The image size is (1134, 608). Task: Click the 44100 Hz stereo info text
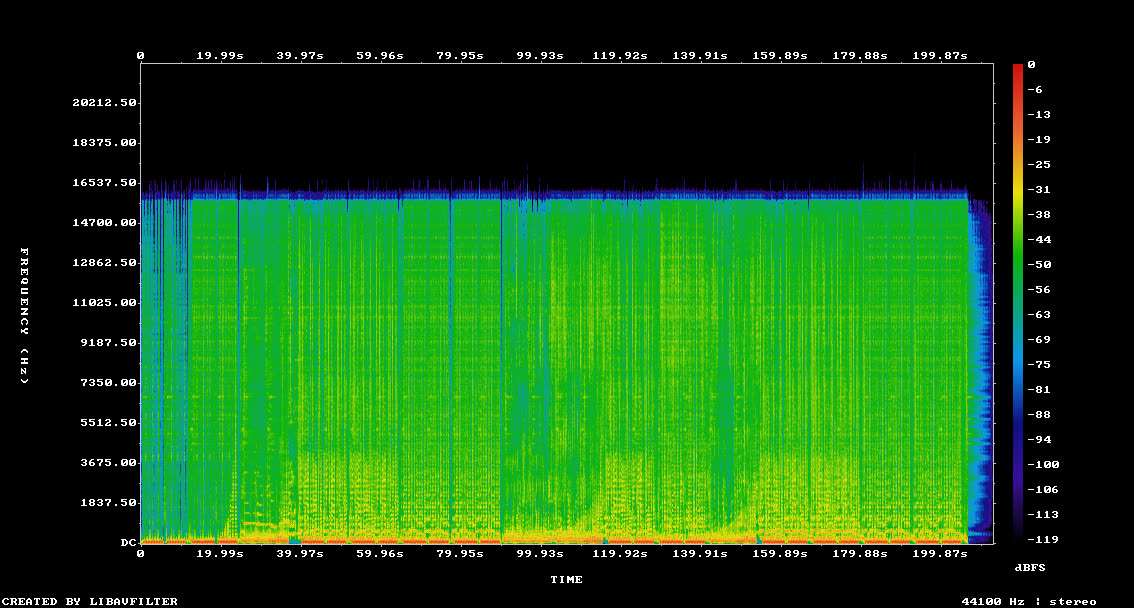pos(1028,601)
